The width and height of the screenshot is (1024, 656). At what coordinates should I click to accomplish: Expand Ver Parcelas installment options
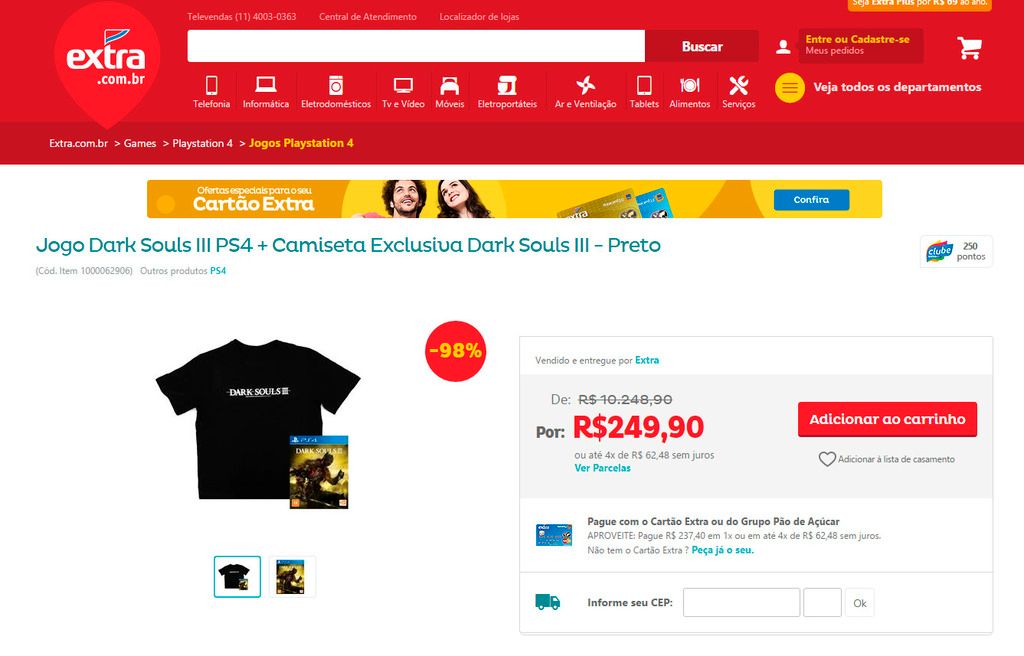[x=603, y=468]
